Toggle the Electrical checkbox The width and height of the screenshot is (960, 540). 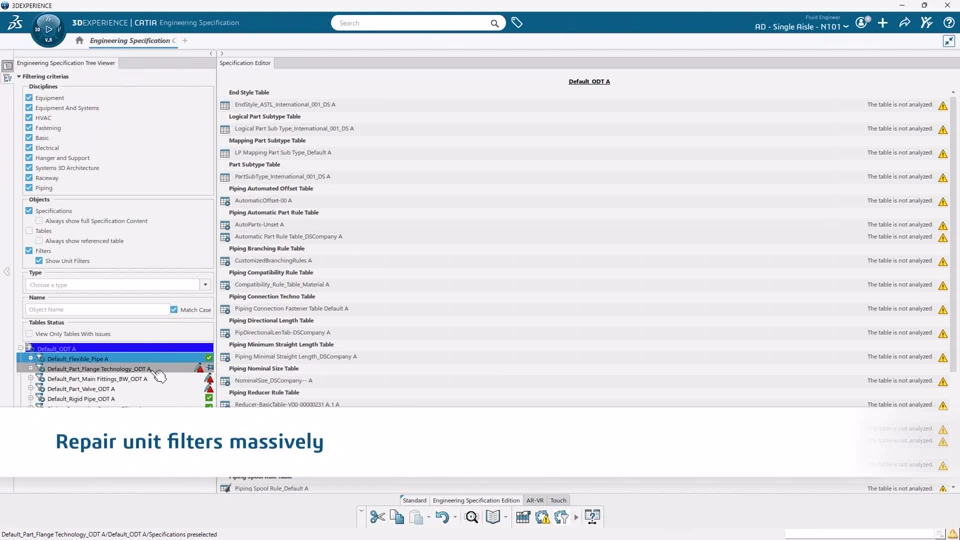pyautogui.click(x=29, y=148)
